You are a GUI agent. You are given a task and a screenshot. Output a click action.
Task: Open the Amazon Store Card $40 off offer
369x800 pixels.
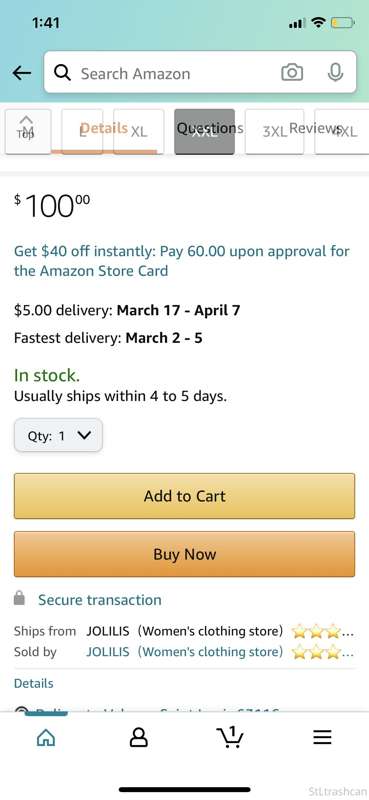pos(182,261)
